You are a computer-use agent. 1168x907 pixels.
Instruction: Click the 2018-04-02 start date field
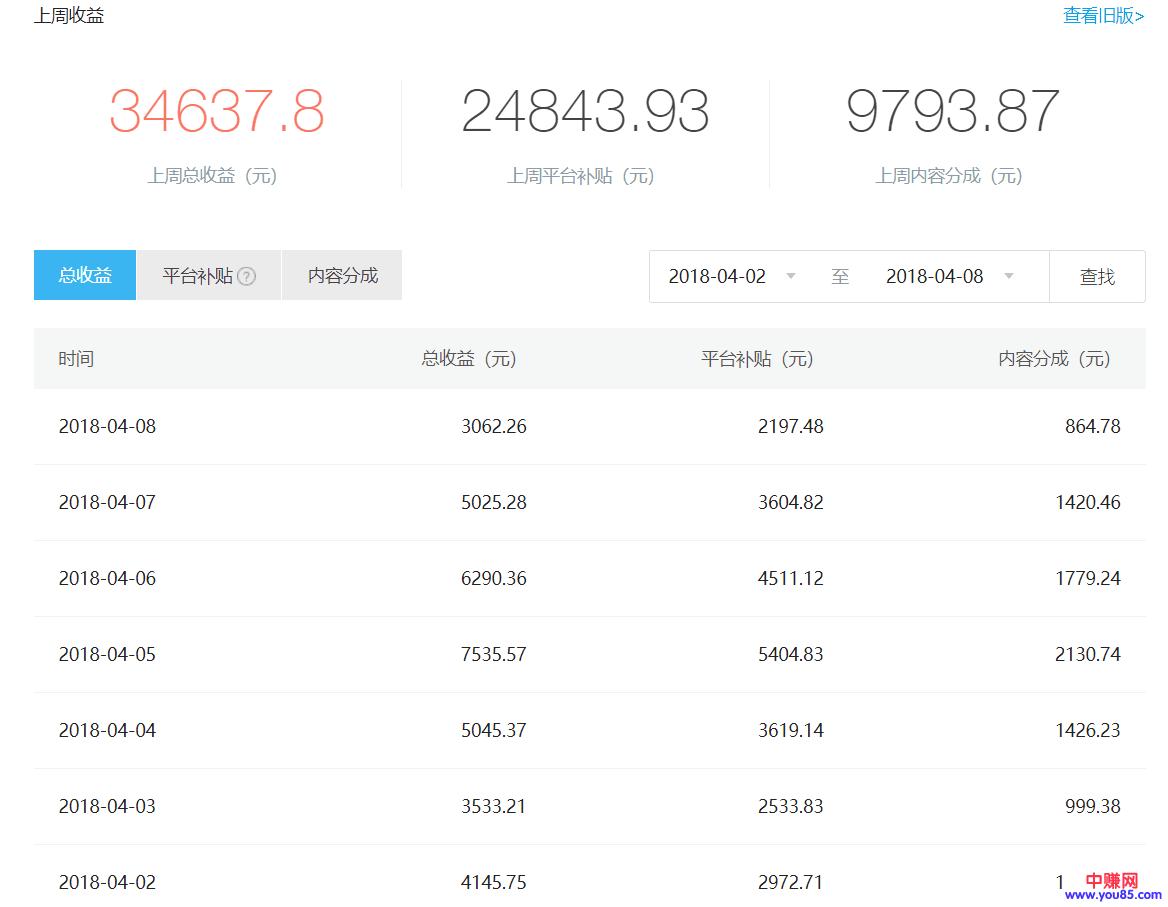coord(717,277)
